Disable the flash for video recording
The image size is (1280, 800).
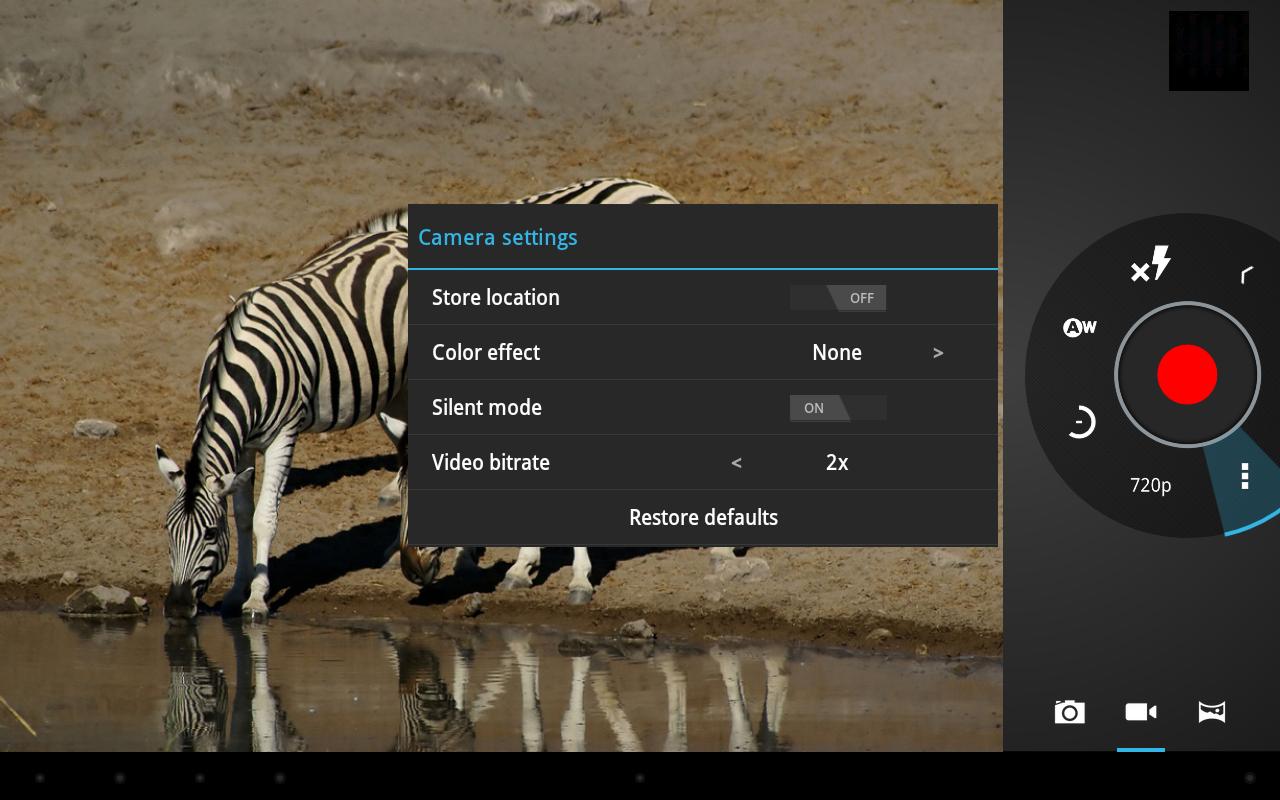(1151, 264)
